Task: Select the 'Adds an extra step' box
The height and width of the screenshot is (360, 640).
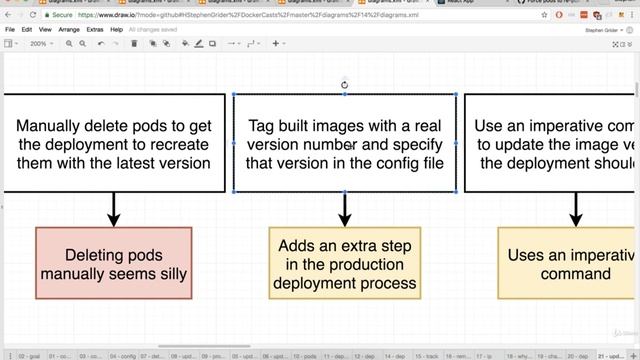Action: click(345, 263)
